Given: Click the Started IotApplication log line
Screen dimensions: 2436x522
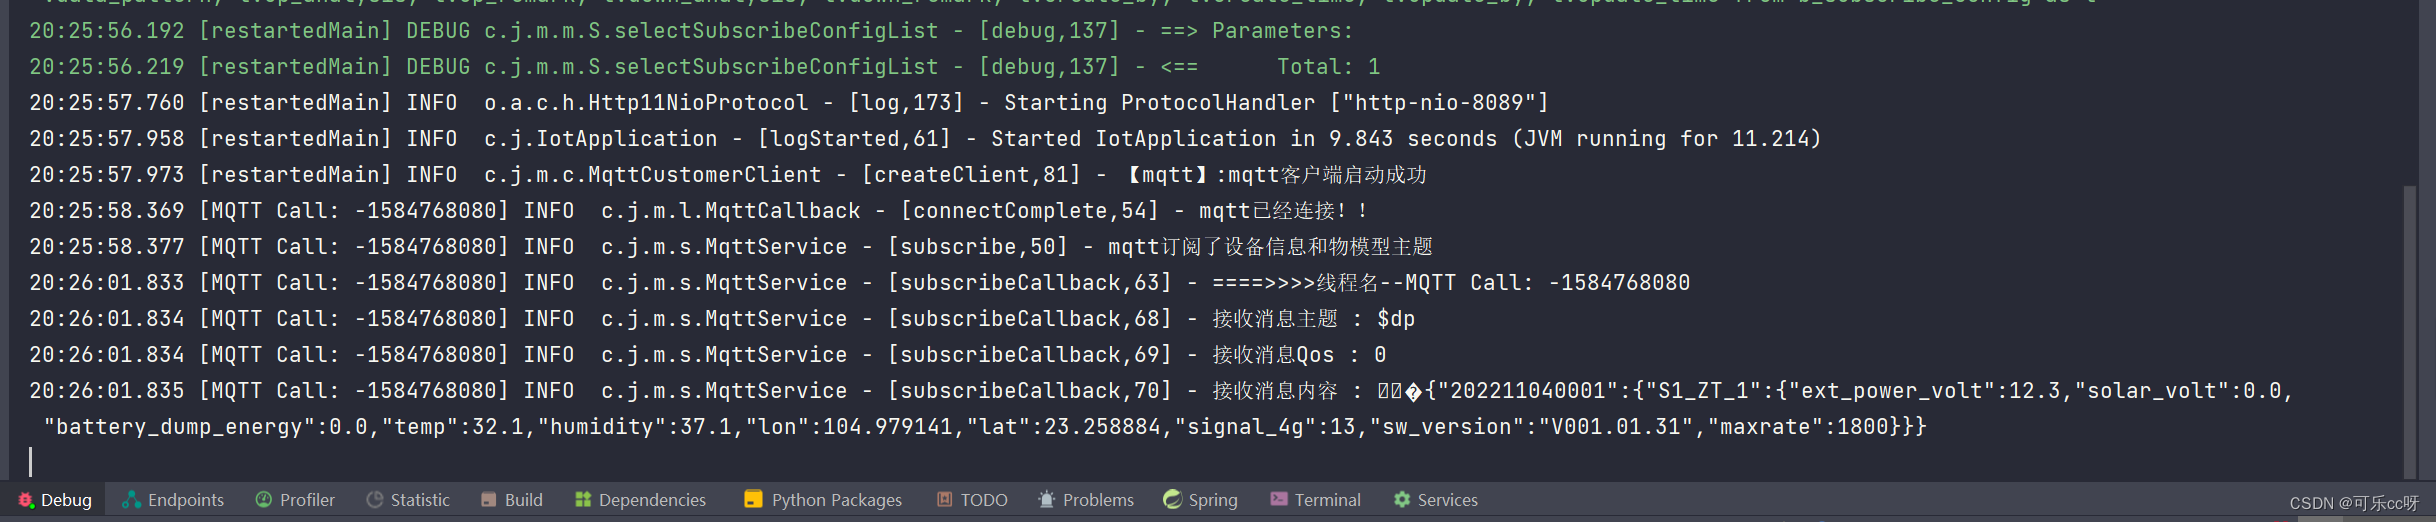Looking at the screenshot, I should tap(925, 139).
